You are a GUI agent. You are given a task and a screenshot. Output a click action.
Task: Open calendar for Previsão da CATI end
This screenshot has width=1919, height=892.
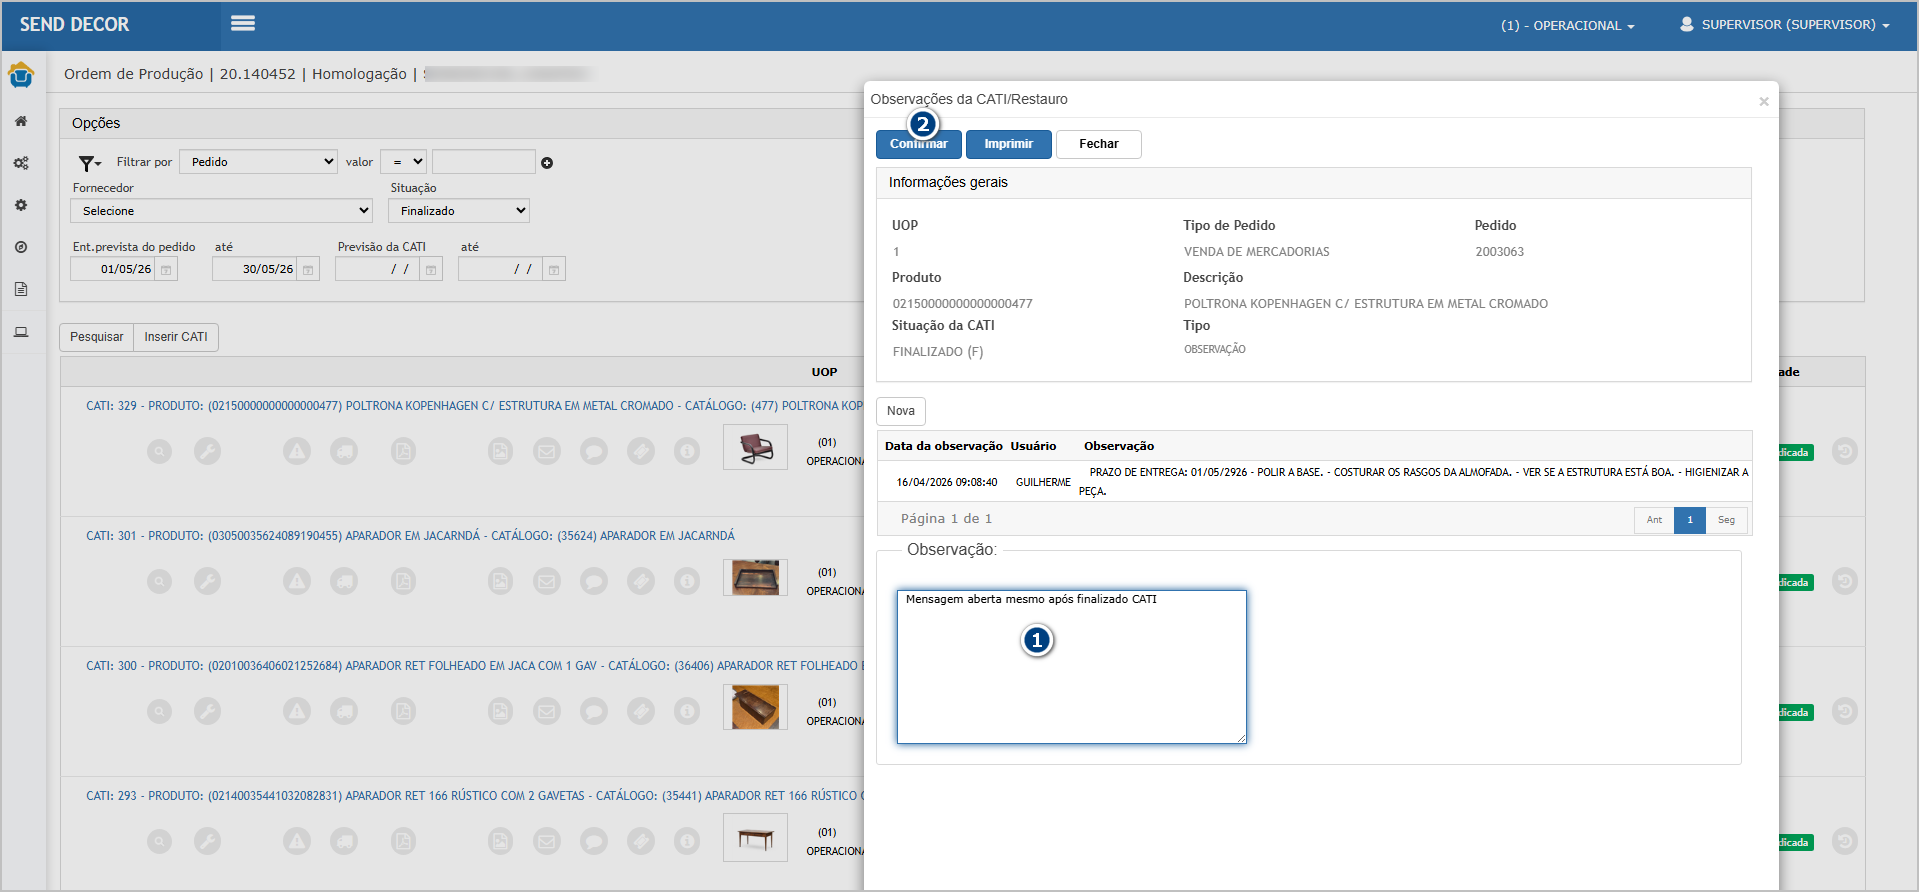click(554, 270)
